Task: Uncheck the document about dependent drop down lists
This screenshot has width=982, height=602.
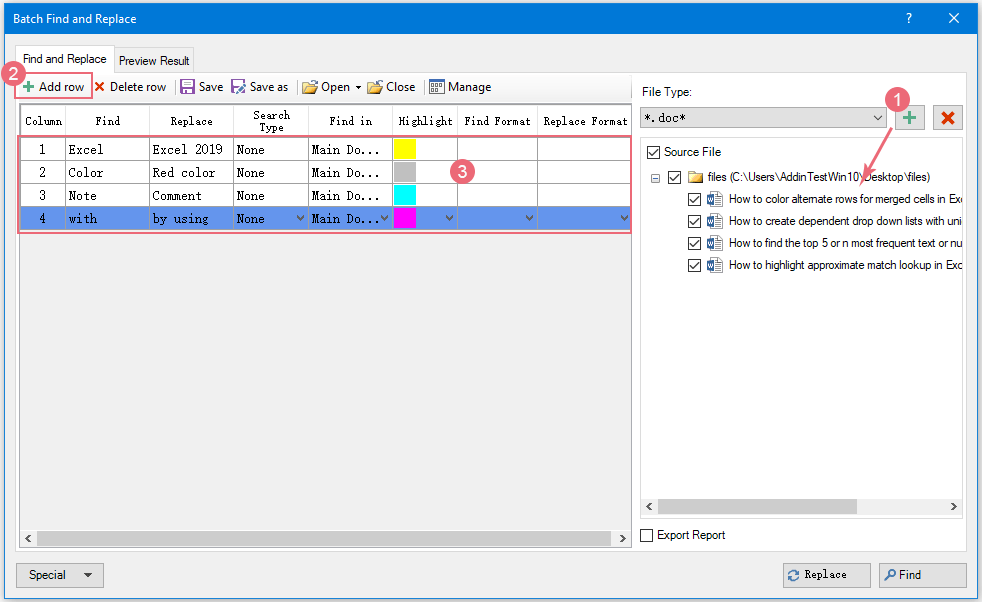Action: click(695, 221)
